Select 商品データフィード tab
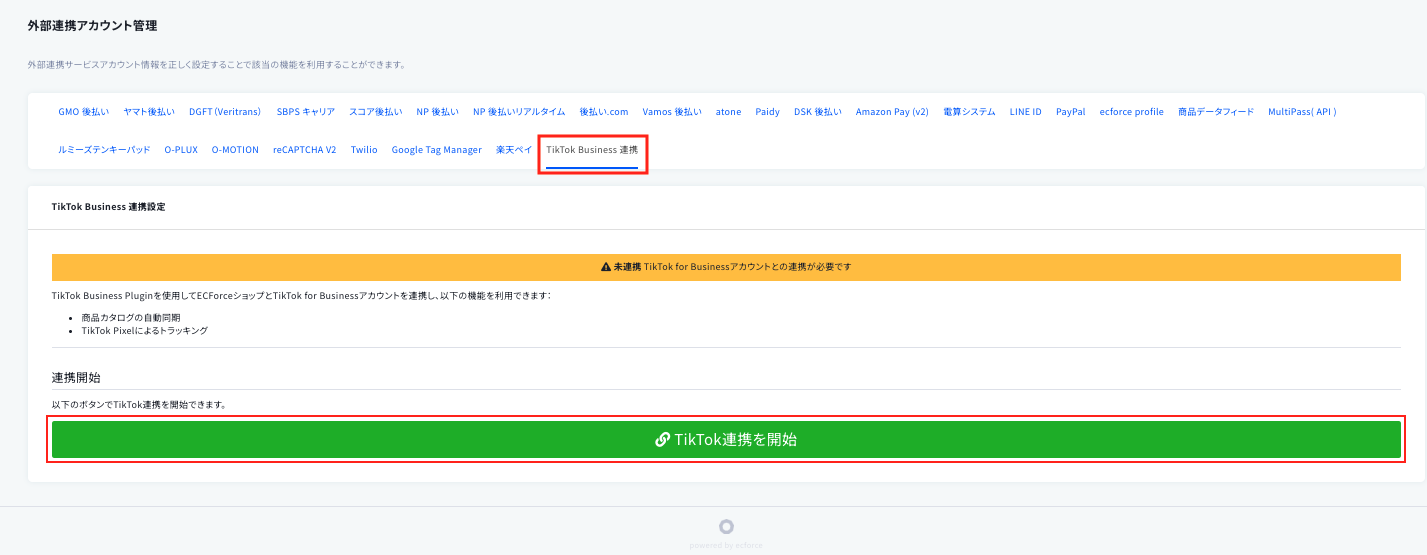 [x=1216, y=112]
